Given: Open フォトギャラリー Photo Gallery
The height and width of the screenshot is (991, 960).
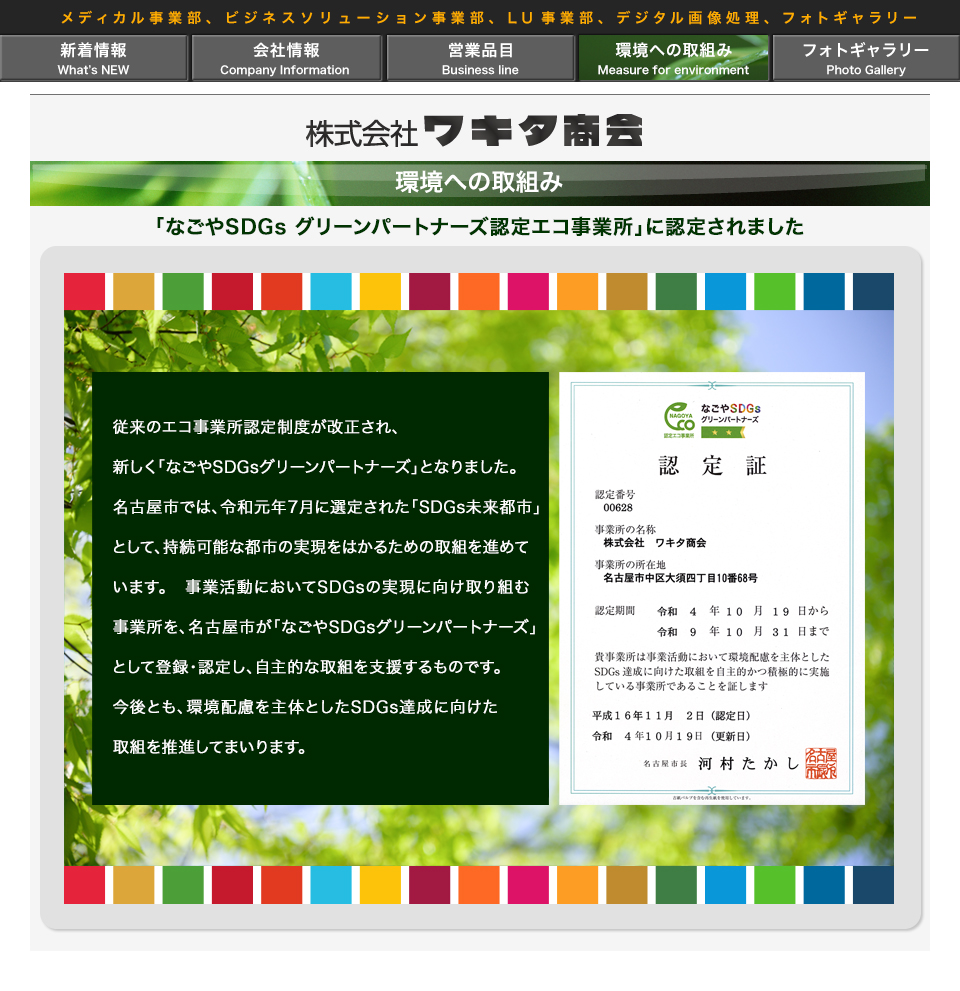Looking at the screenshot, I should (x=866, y=59).
